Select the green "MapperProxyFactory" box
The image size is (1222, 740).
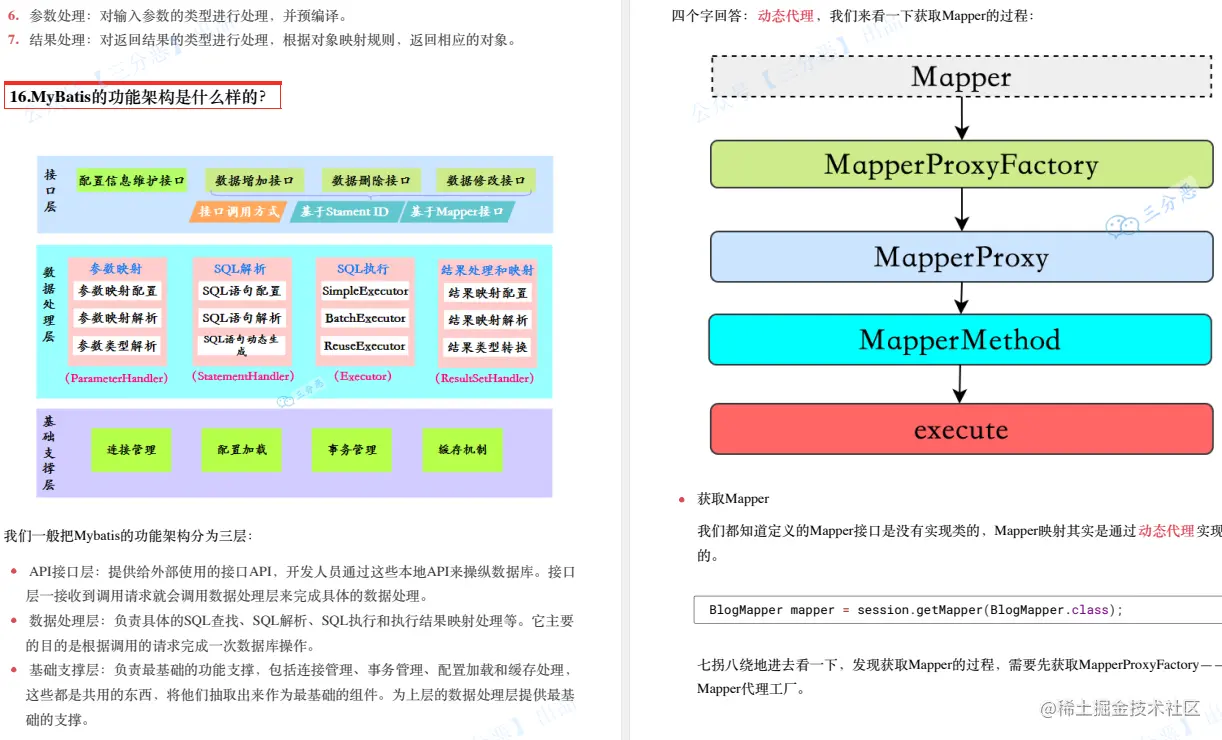click(x=961, y=164)
